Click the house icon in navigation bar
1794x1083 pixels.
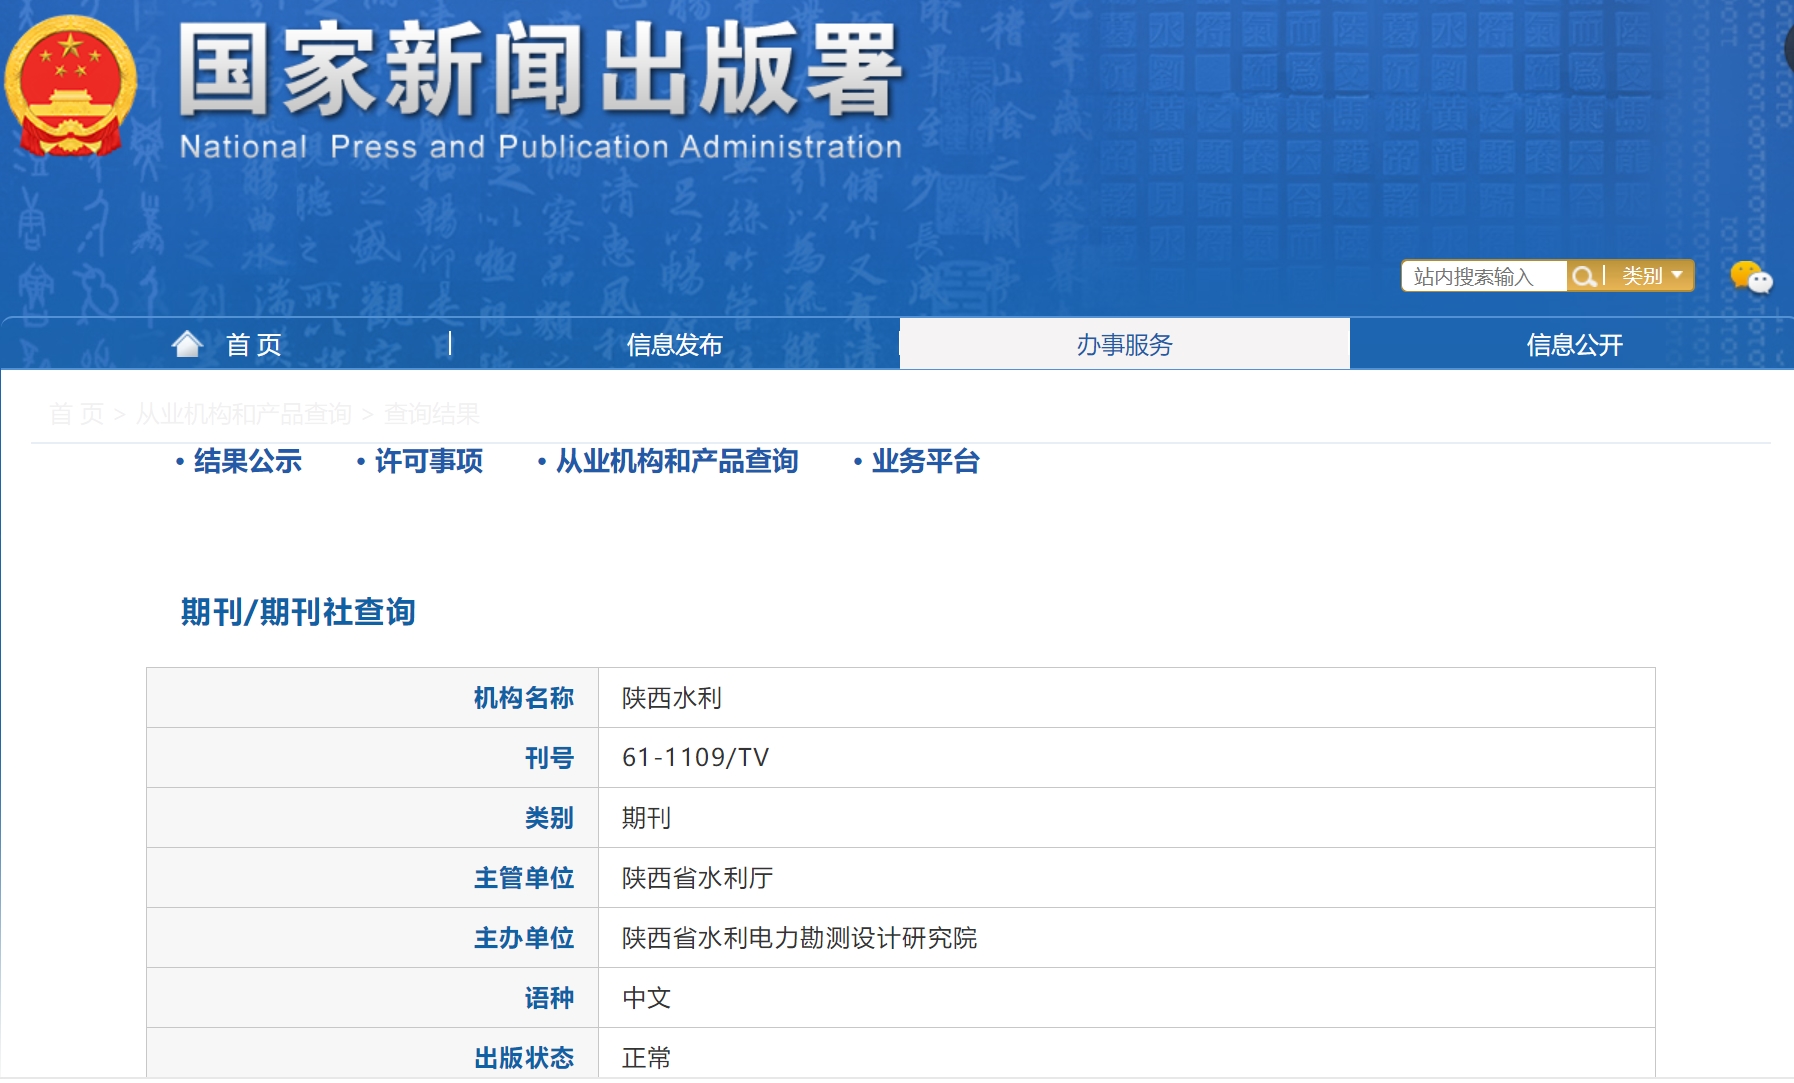[187, 344]
